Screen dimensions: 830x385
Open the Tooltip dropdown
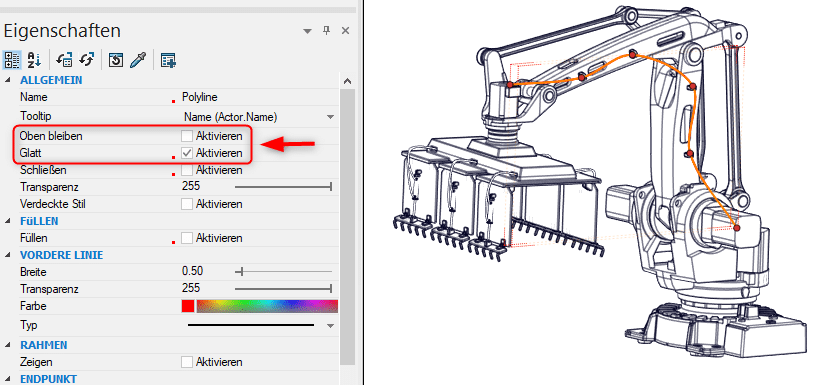(330, 117)
